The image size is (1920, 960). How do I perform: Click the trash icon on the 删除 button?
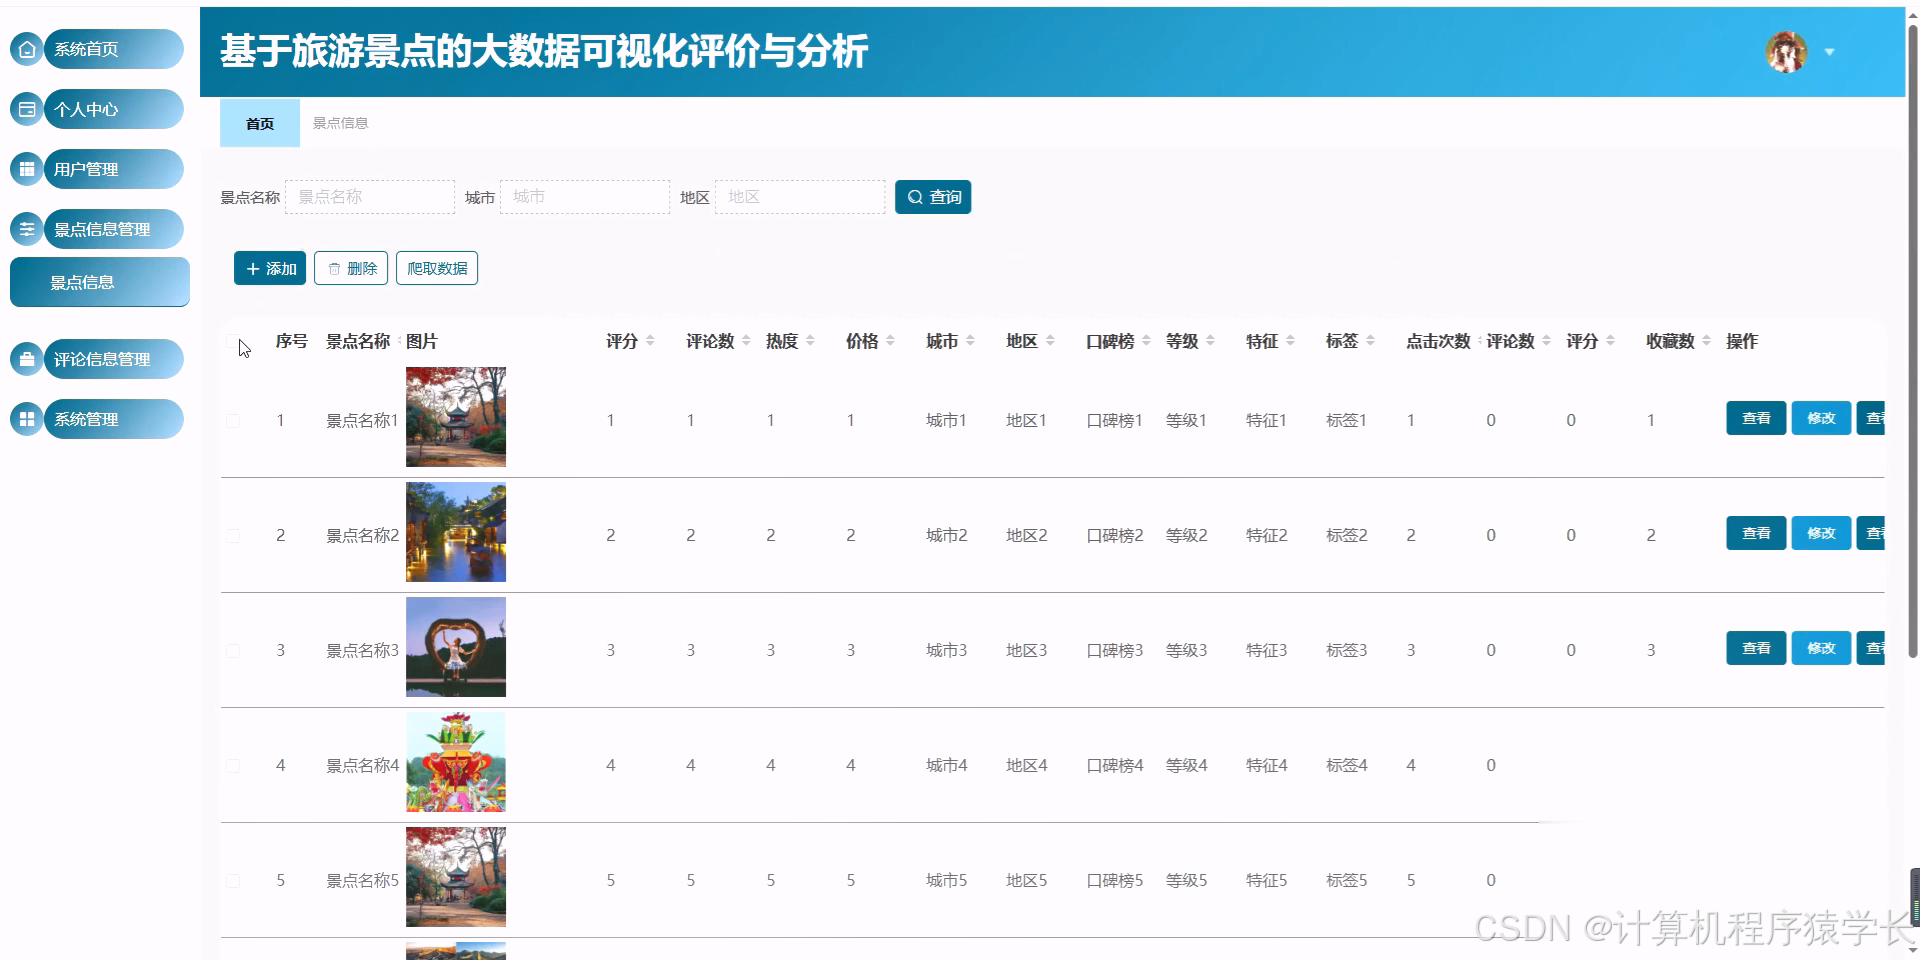334,267
